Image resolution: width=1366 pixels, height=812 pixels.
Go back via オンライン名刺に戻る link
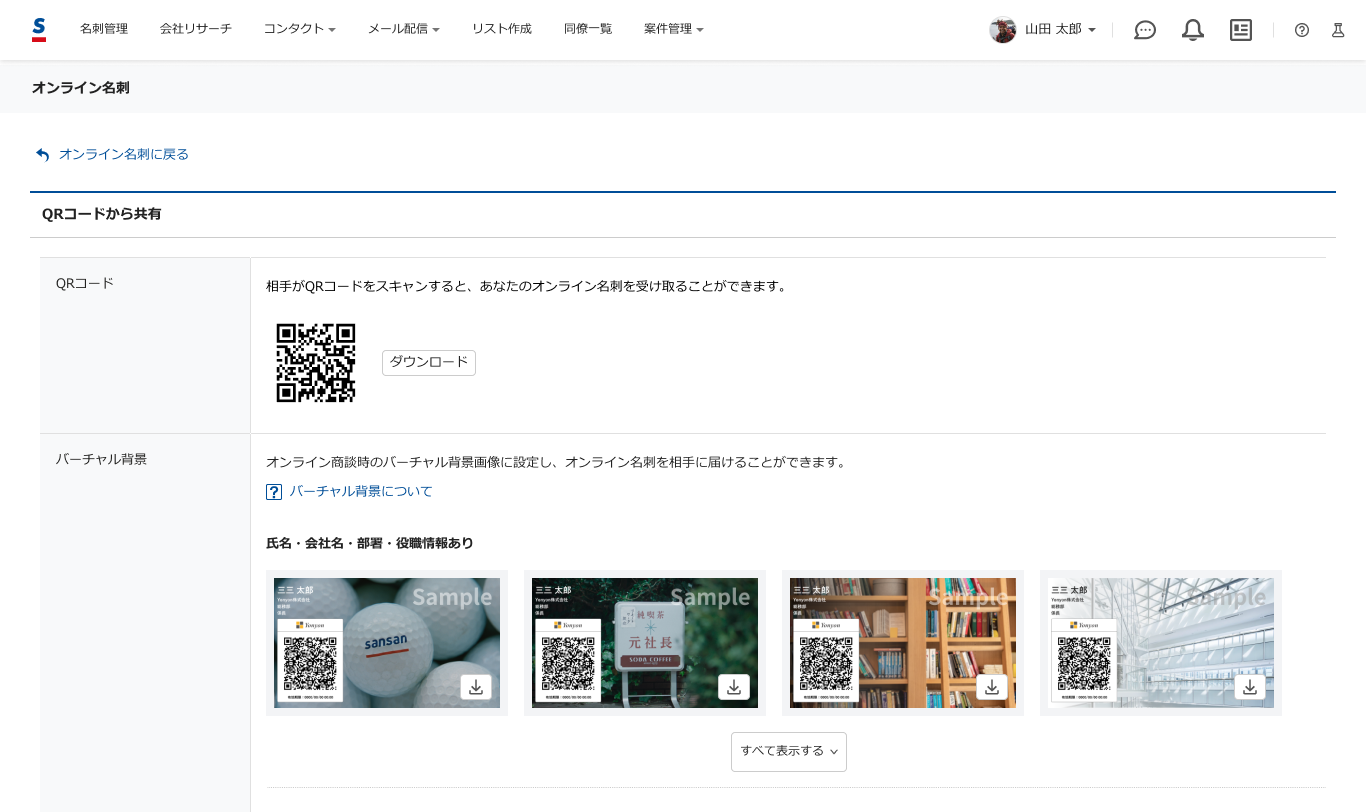pyautogui.click(x=124, y=154)
